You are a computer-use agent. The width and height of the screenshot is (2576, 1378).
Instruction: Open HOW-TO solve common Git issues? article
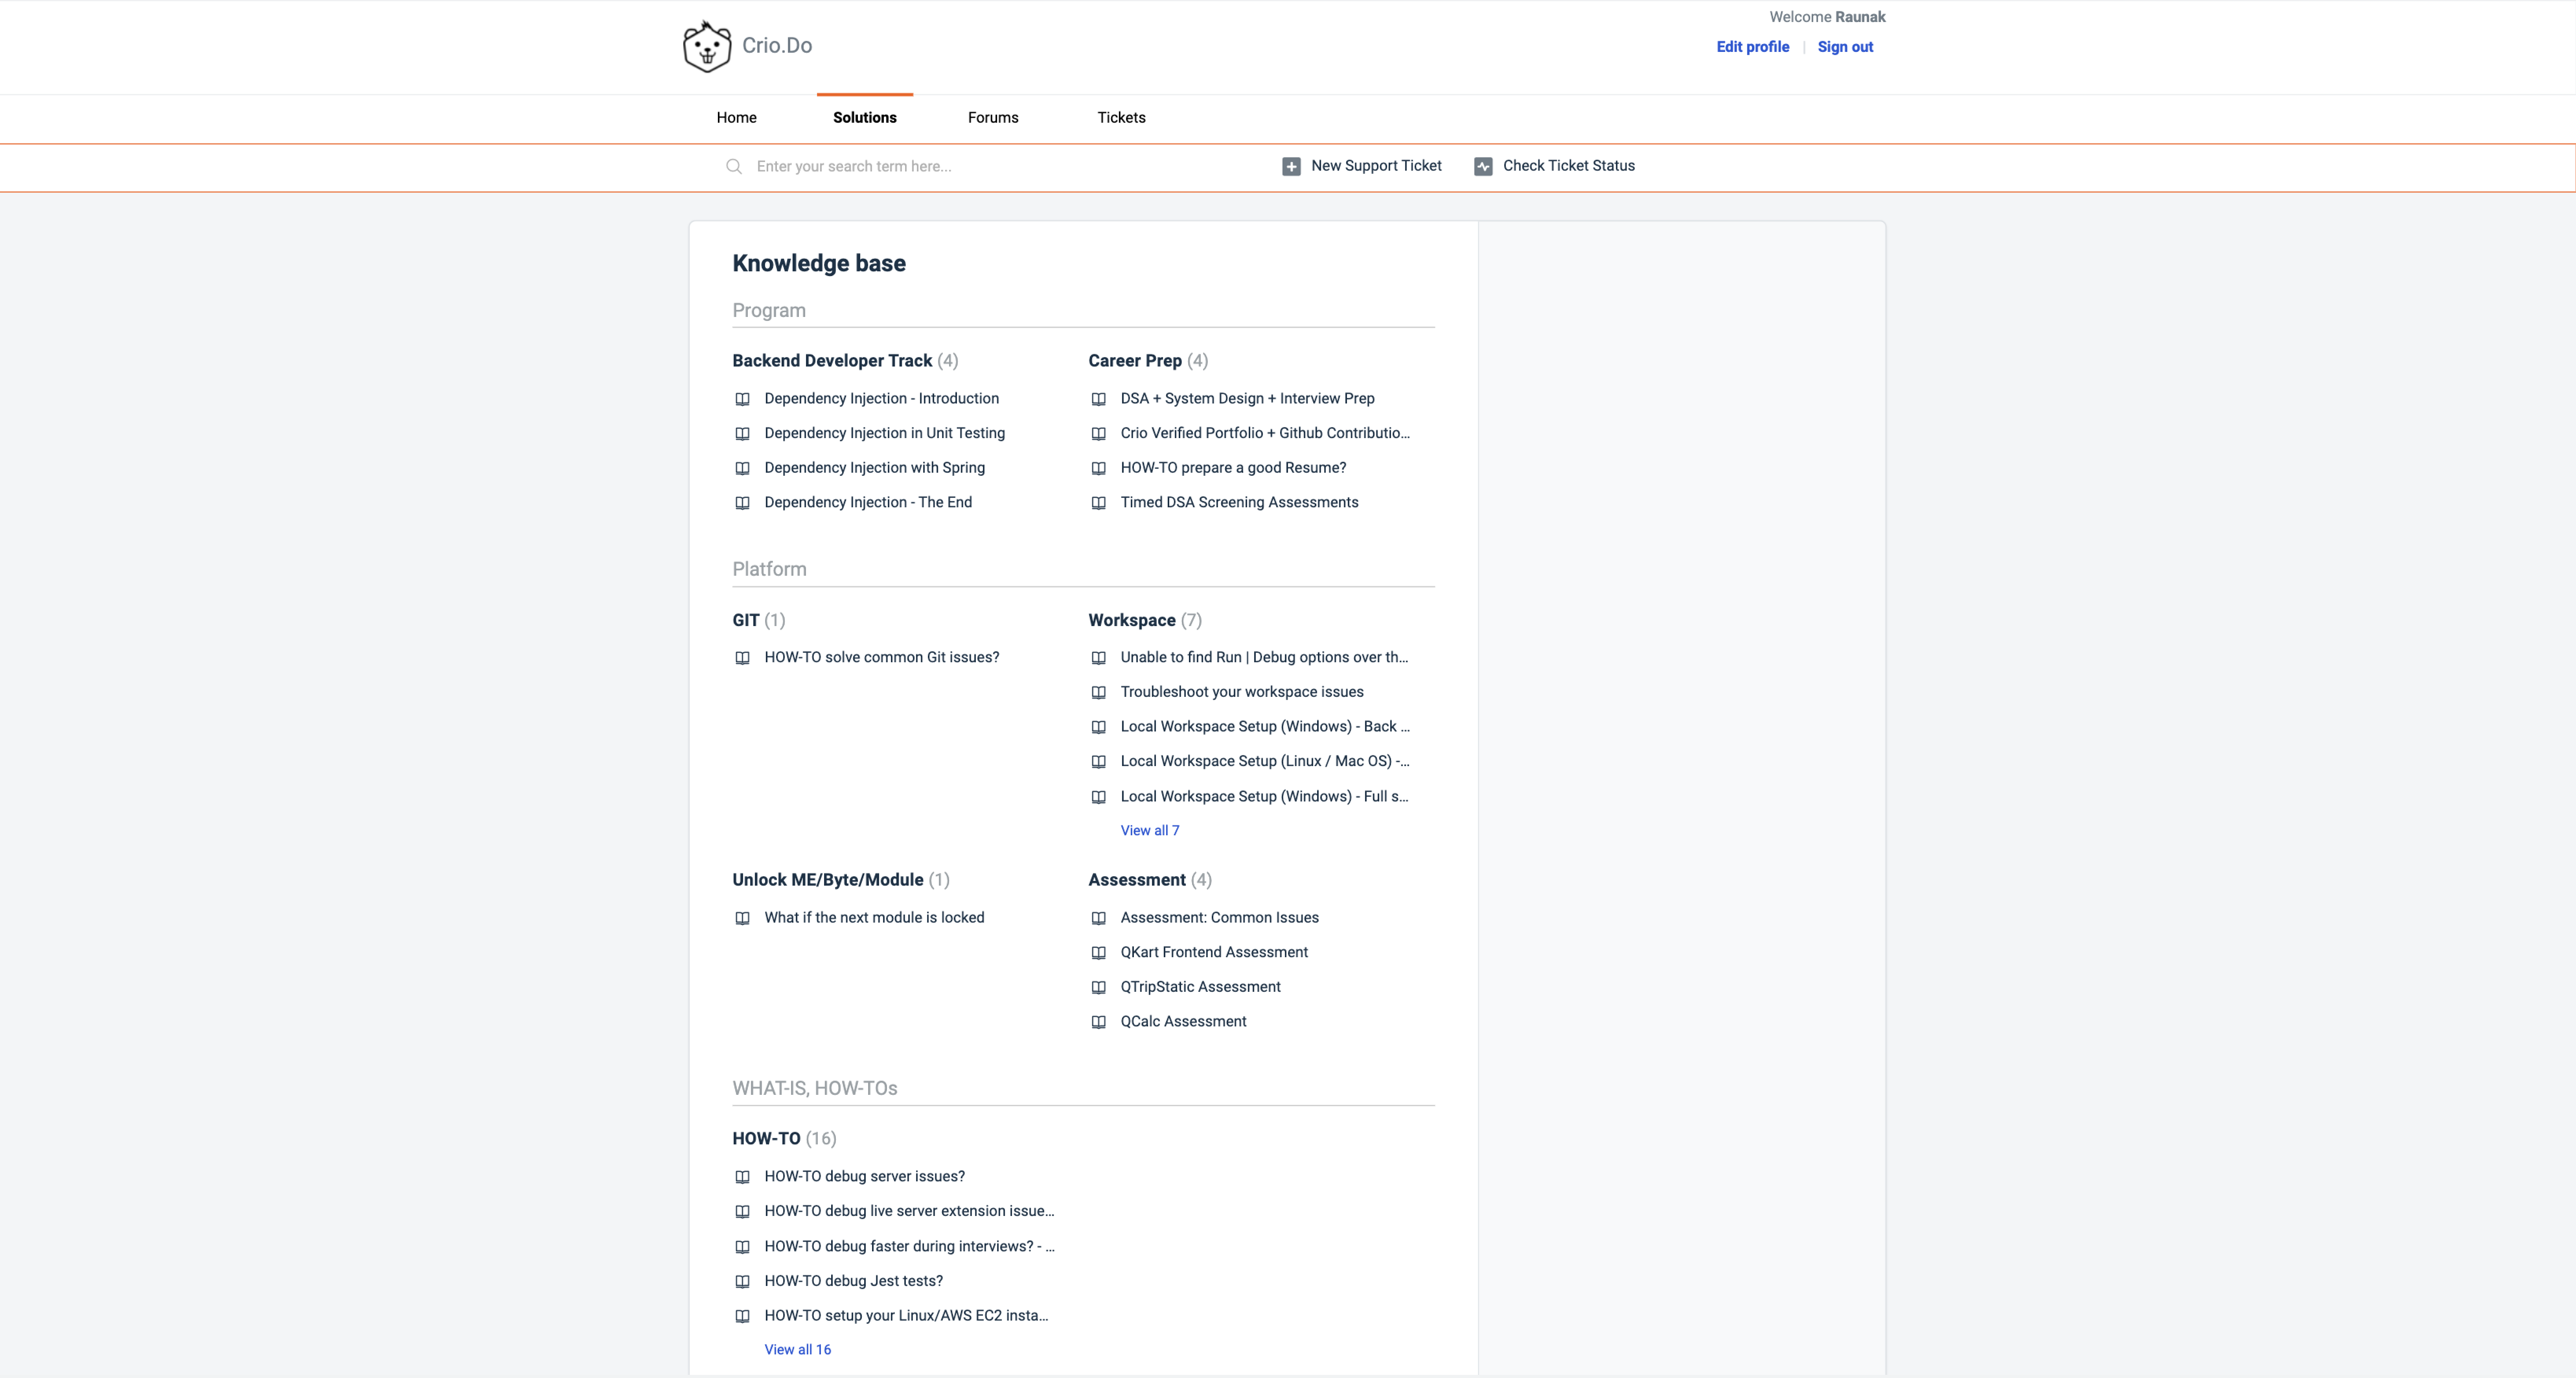(881, 658)
